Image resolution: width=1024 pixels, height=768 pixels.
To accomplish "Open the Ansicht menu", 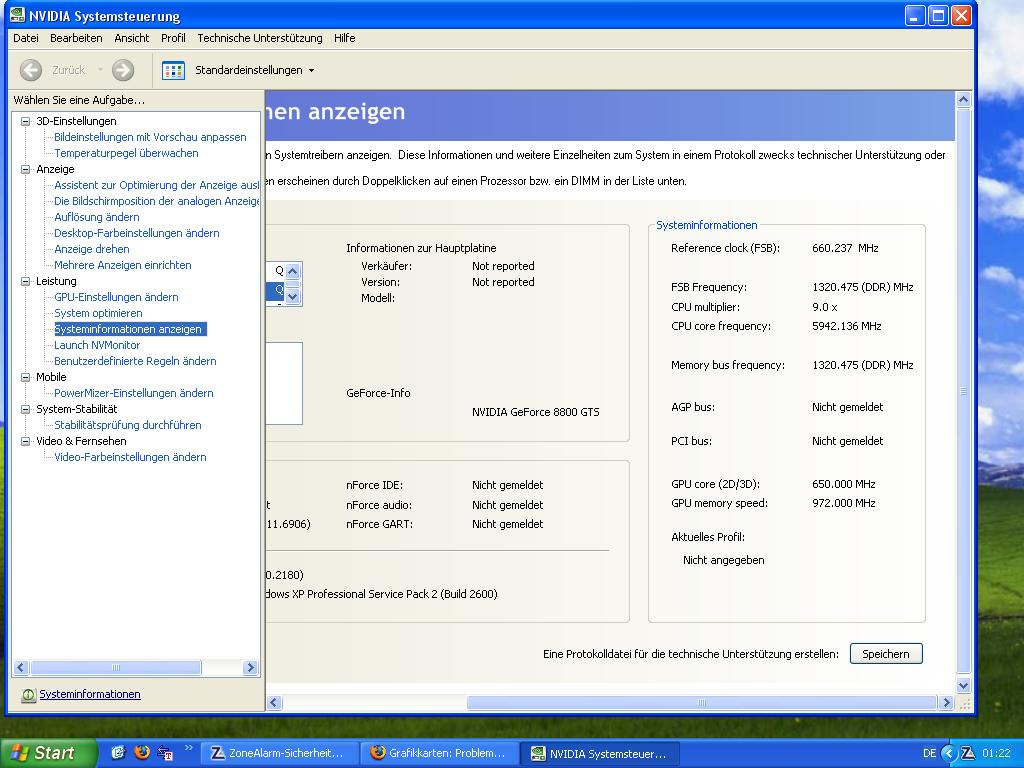I will pyautogui.click(x=132, y=38).
